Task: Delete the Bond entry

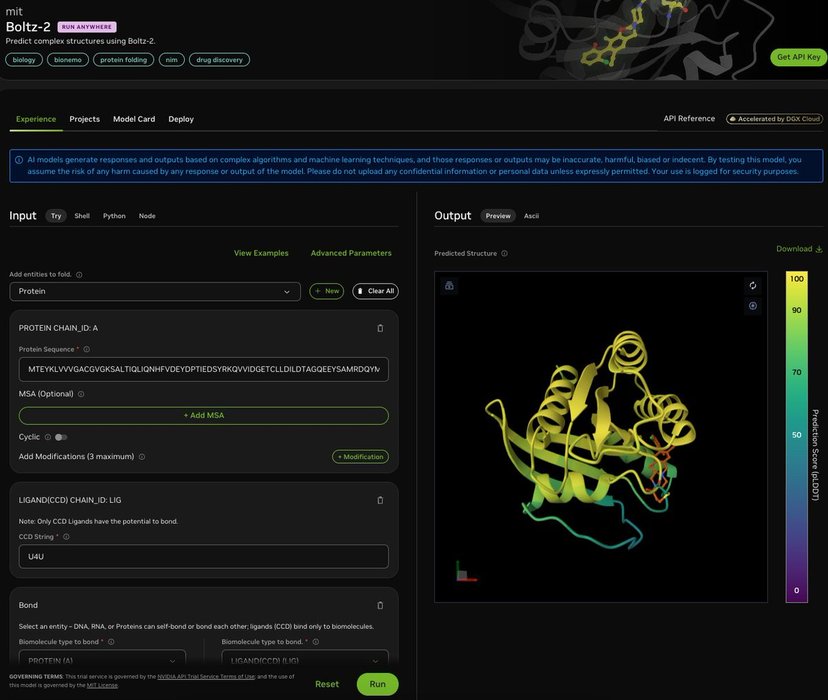Action: tap(380, 606)
